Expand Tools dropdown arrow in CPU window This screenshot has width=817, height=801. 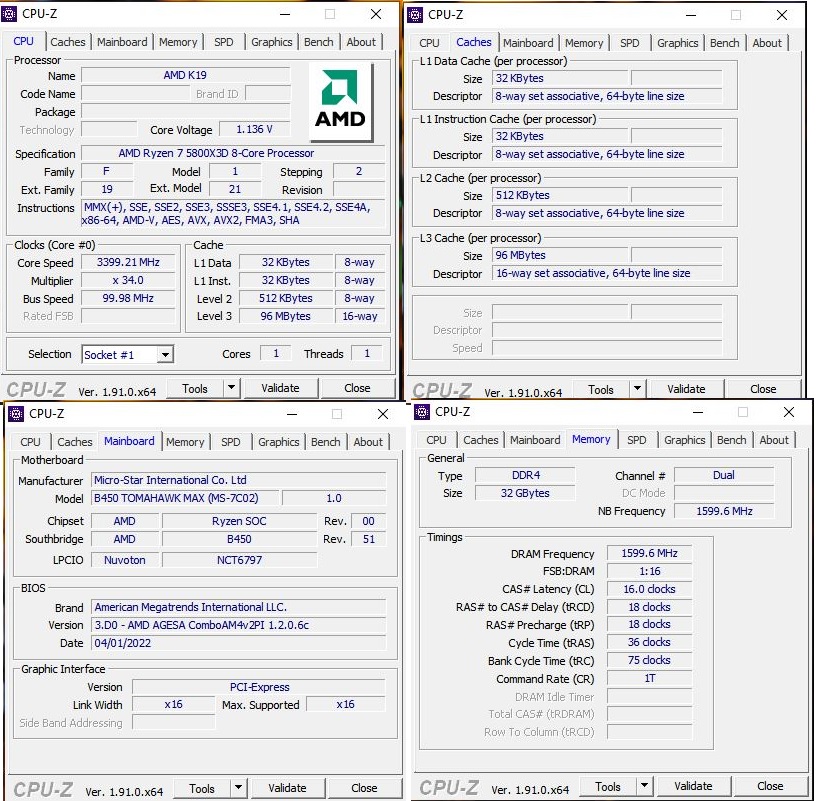click(x=231, y=388)
